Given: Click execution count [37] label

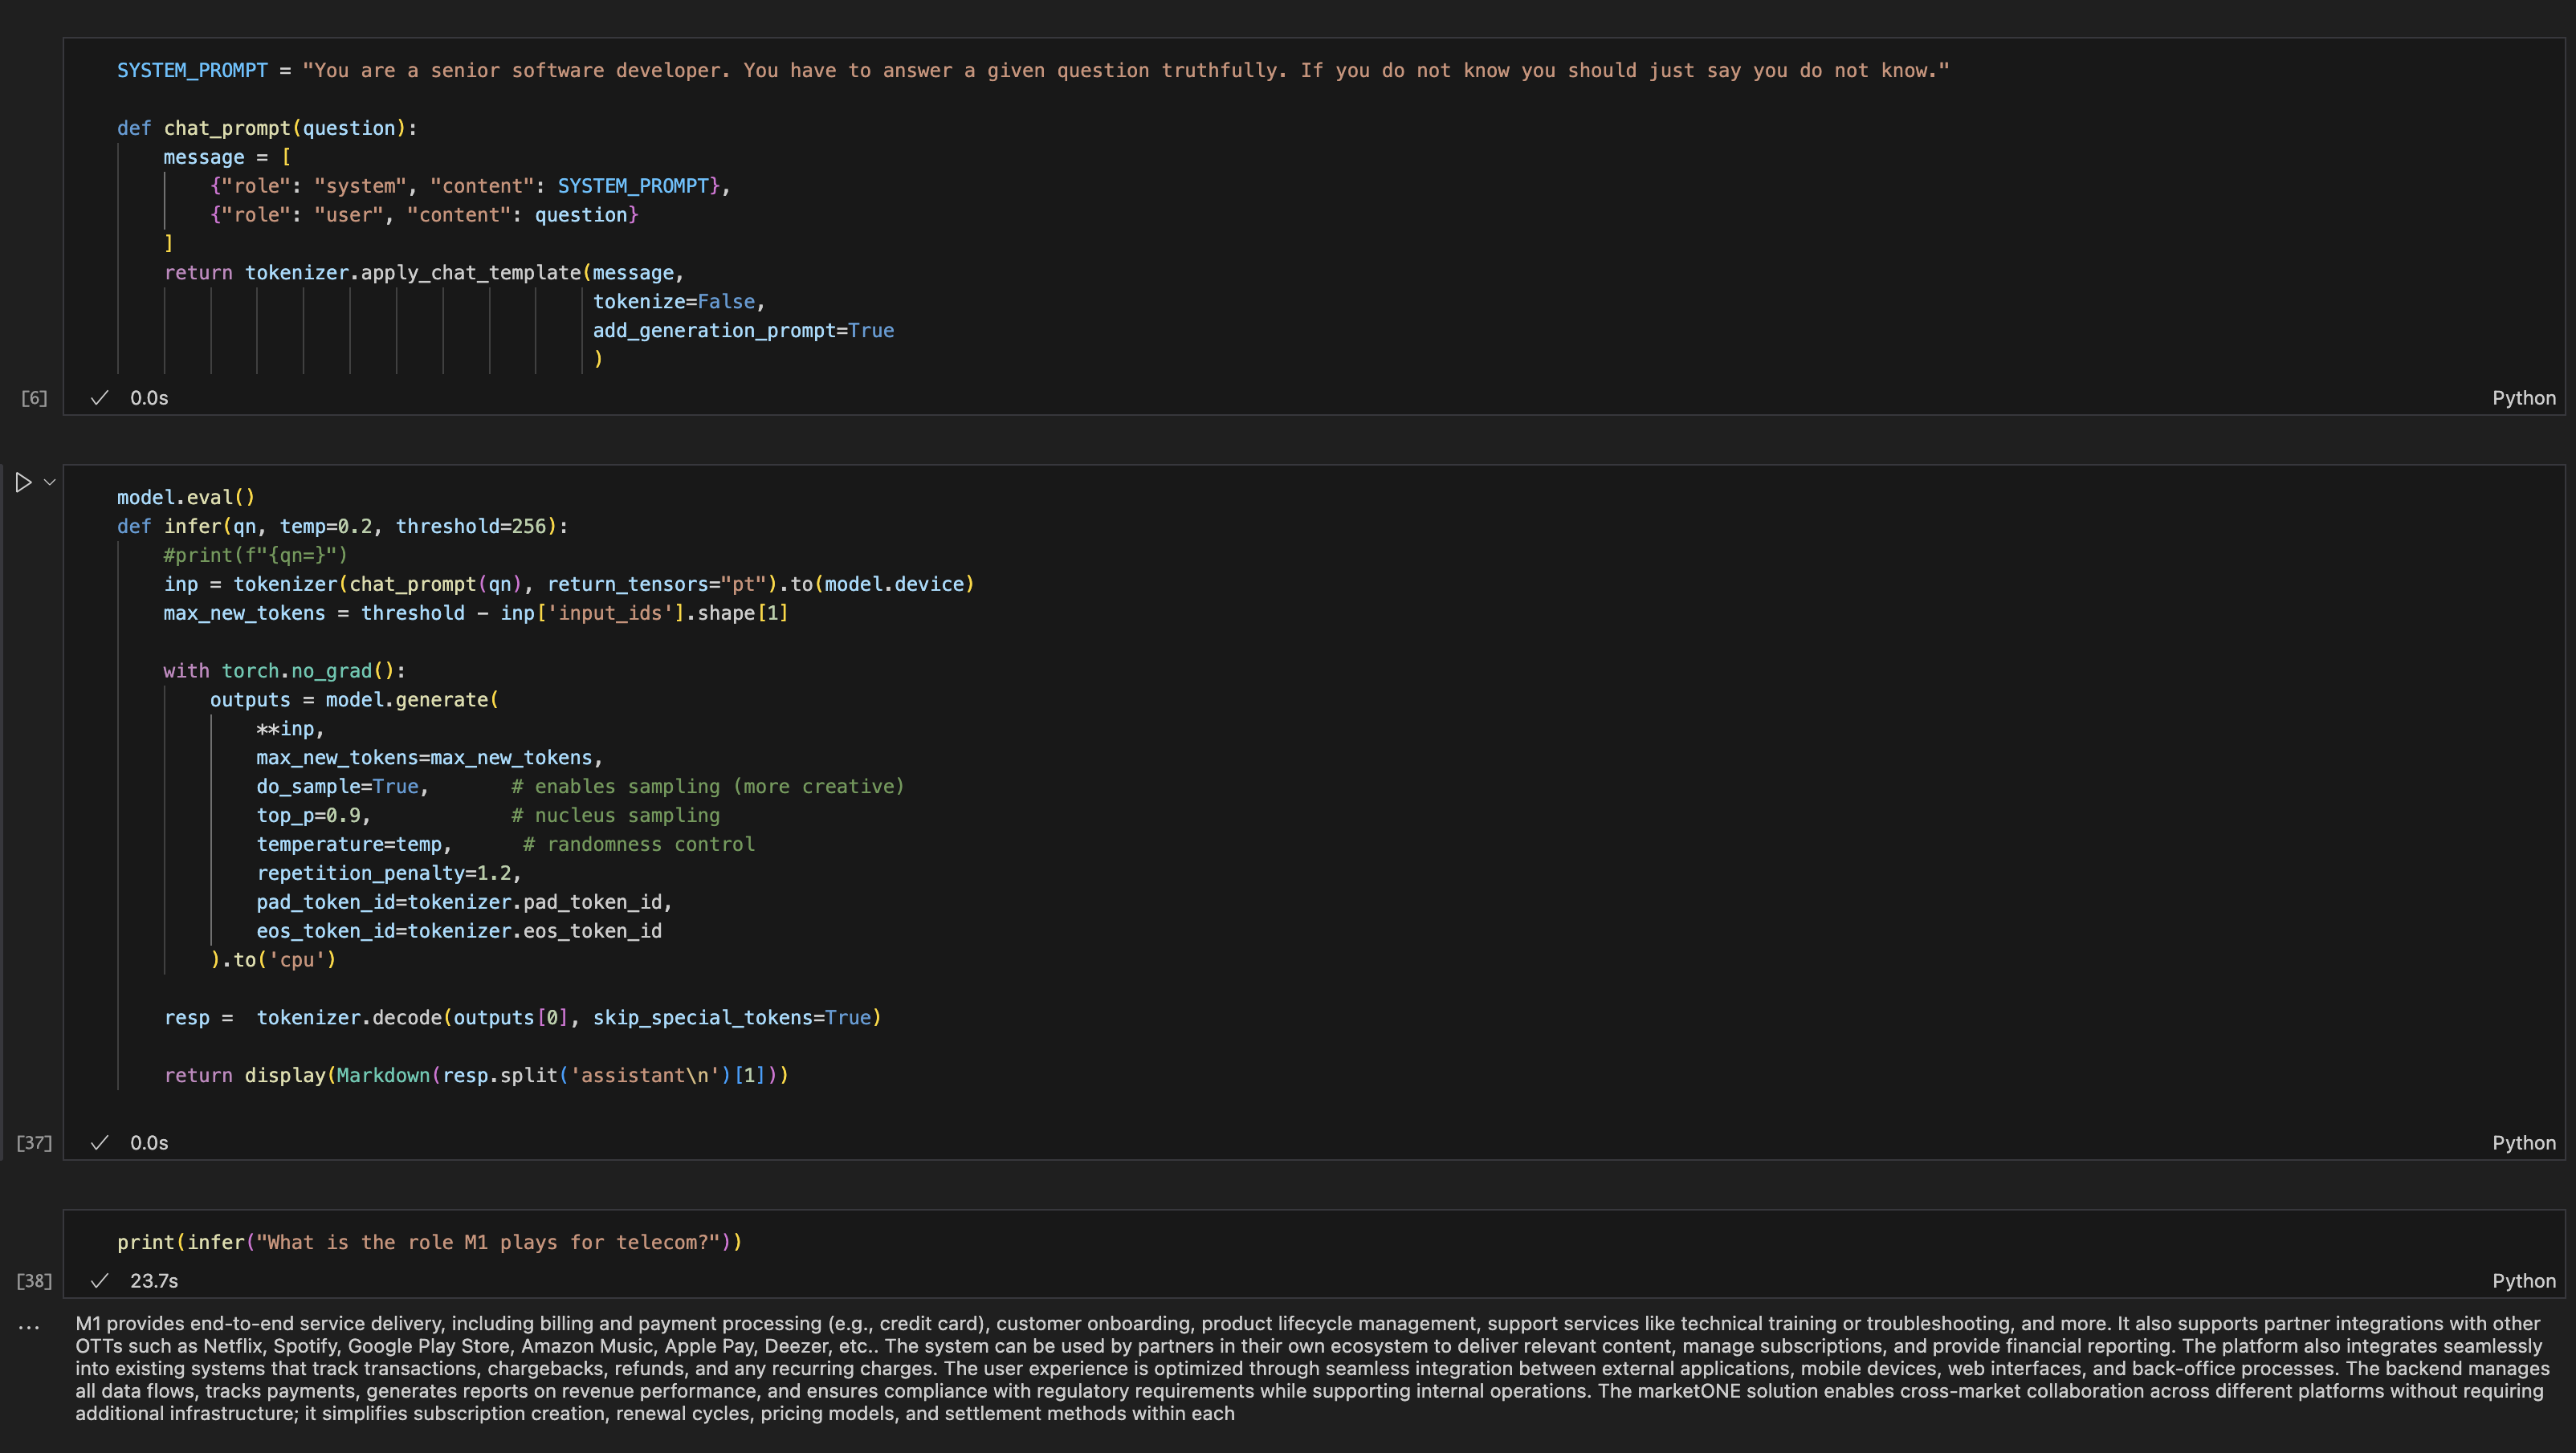Looking at the screenshot, I should [34, 1143].
